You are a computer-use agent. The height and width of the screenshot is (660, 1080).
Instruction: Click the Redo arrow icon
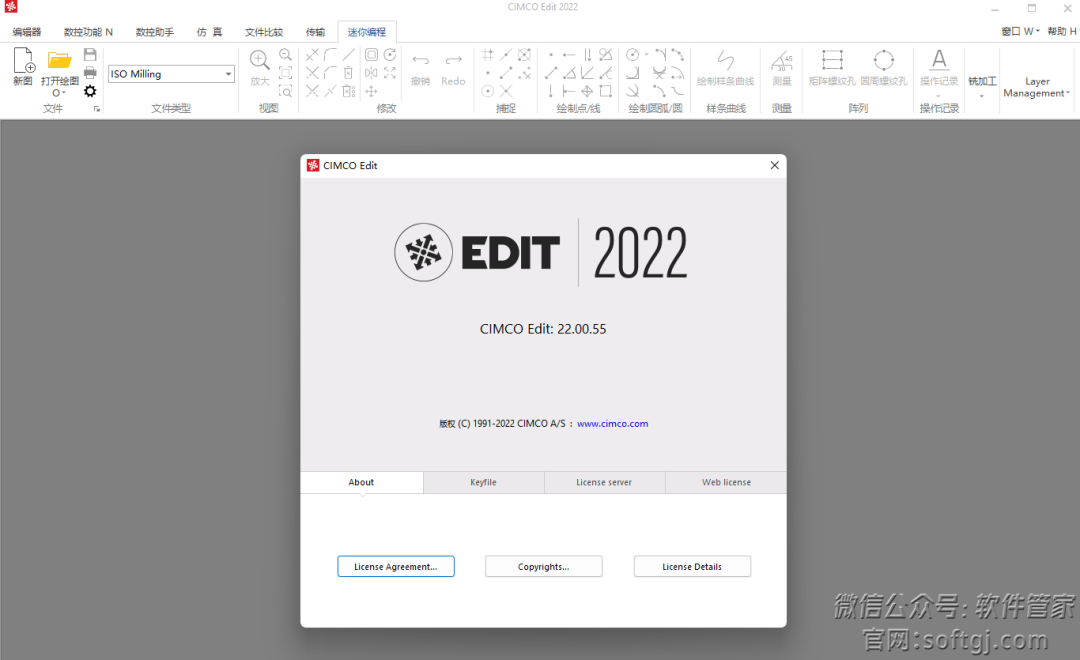[x=453, y=61]
